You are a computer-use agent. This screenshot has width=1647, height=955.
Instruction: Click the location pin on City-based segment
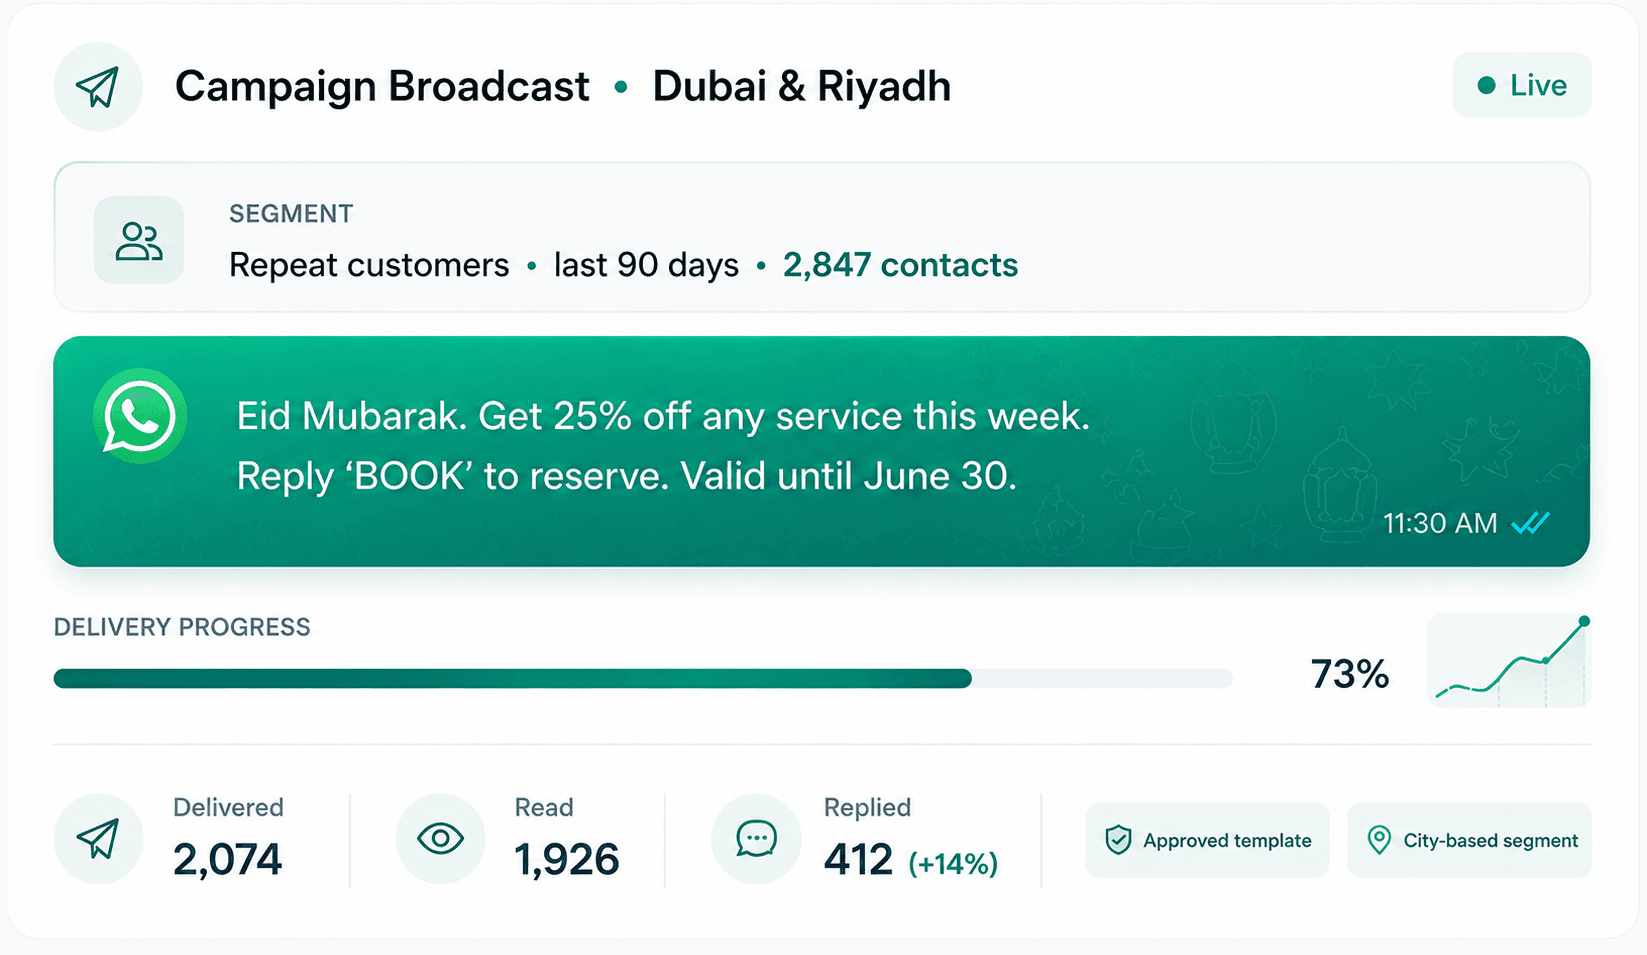tap(1379, 840)
